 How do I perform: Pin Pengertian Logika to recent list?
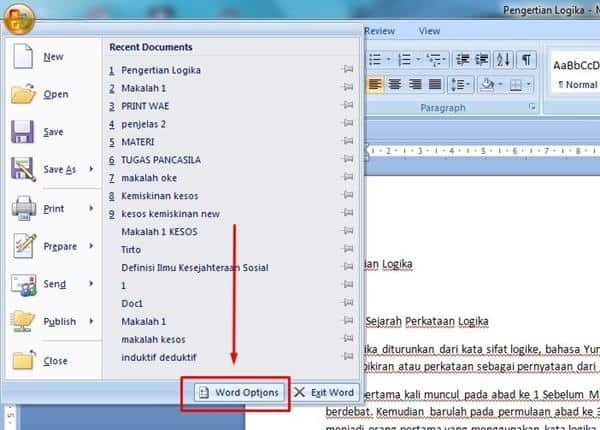(347, 69)
